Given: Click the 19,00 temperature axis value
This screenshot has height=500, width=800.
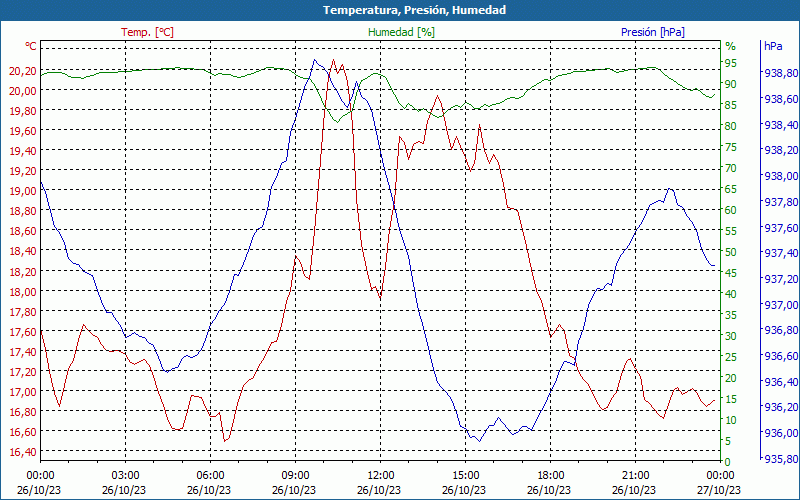Looking at the screenshot, I should pos(23,191).
